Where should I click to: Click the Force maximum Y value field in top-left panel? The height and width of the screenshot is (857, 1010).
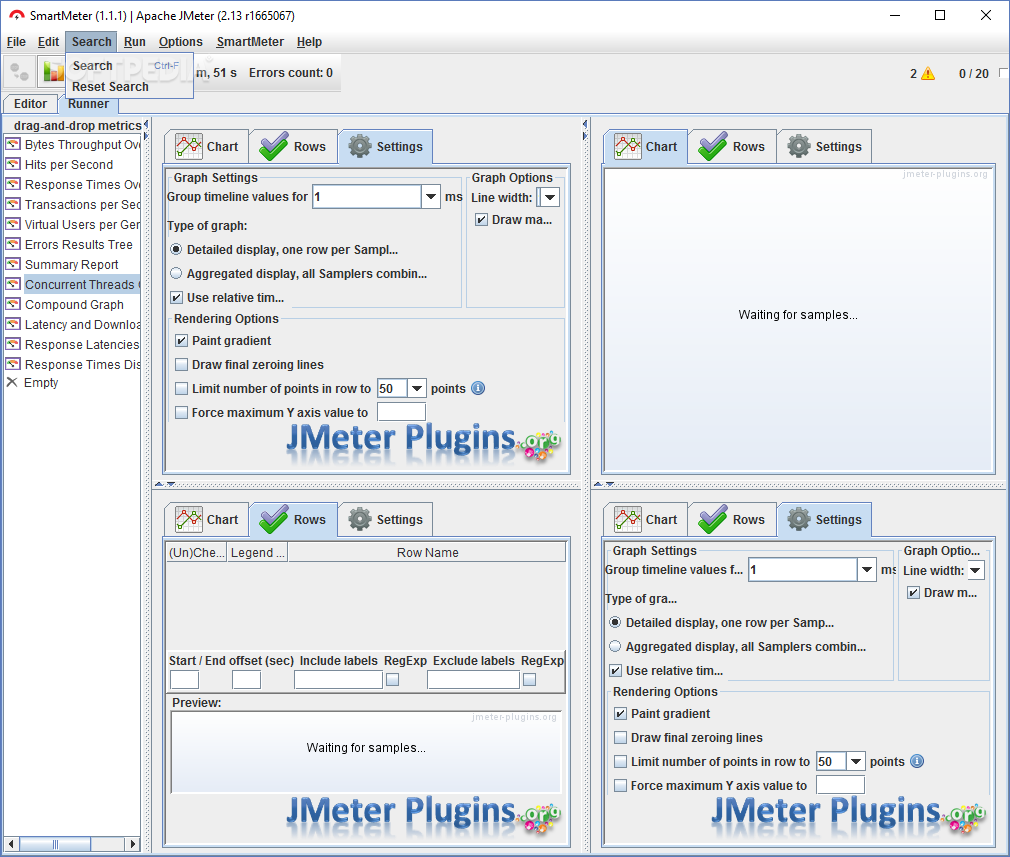pyautogui.click(x=401, y=412)
